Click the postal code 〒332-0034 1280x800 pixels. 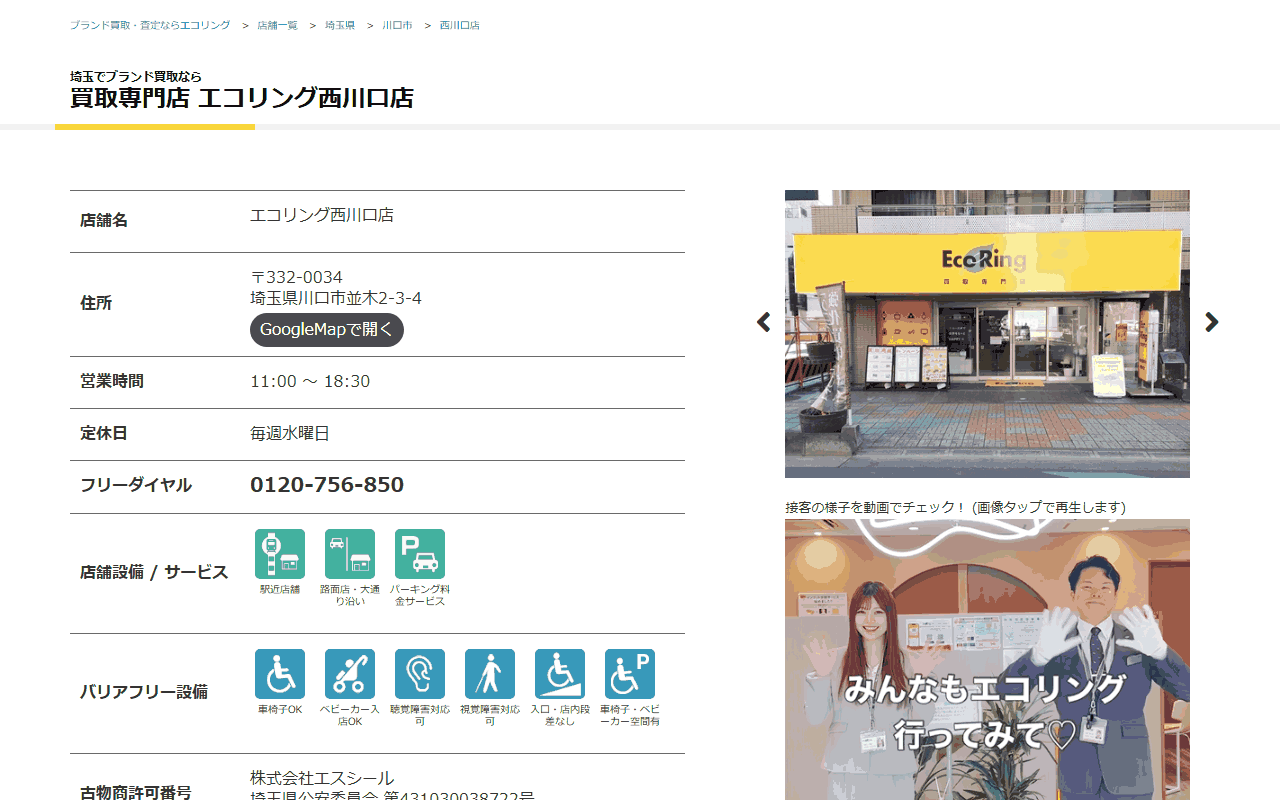point(296,277)
